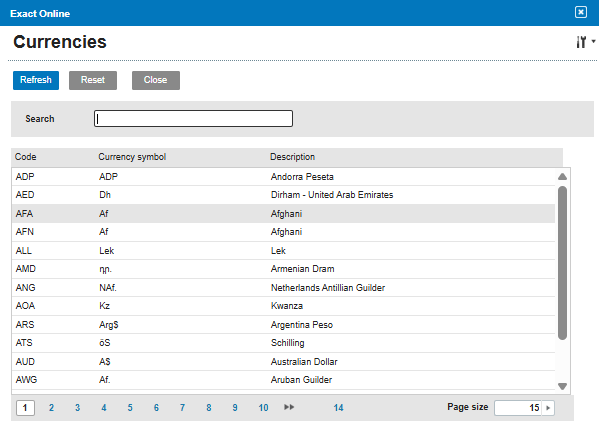Click the scrollbar down arrow
Viewport: 599px width, 424px height.
point(562,386)
